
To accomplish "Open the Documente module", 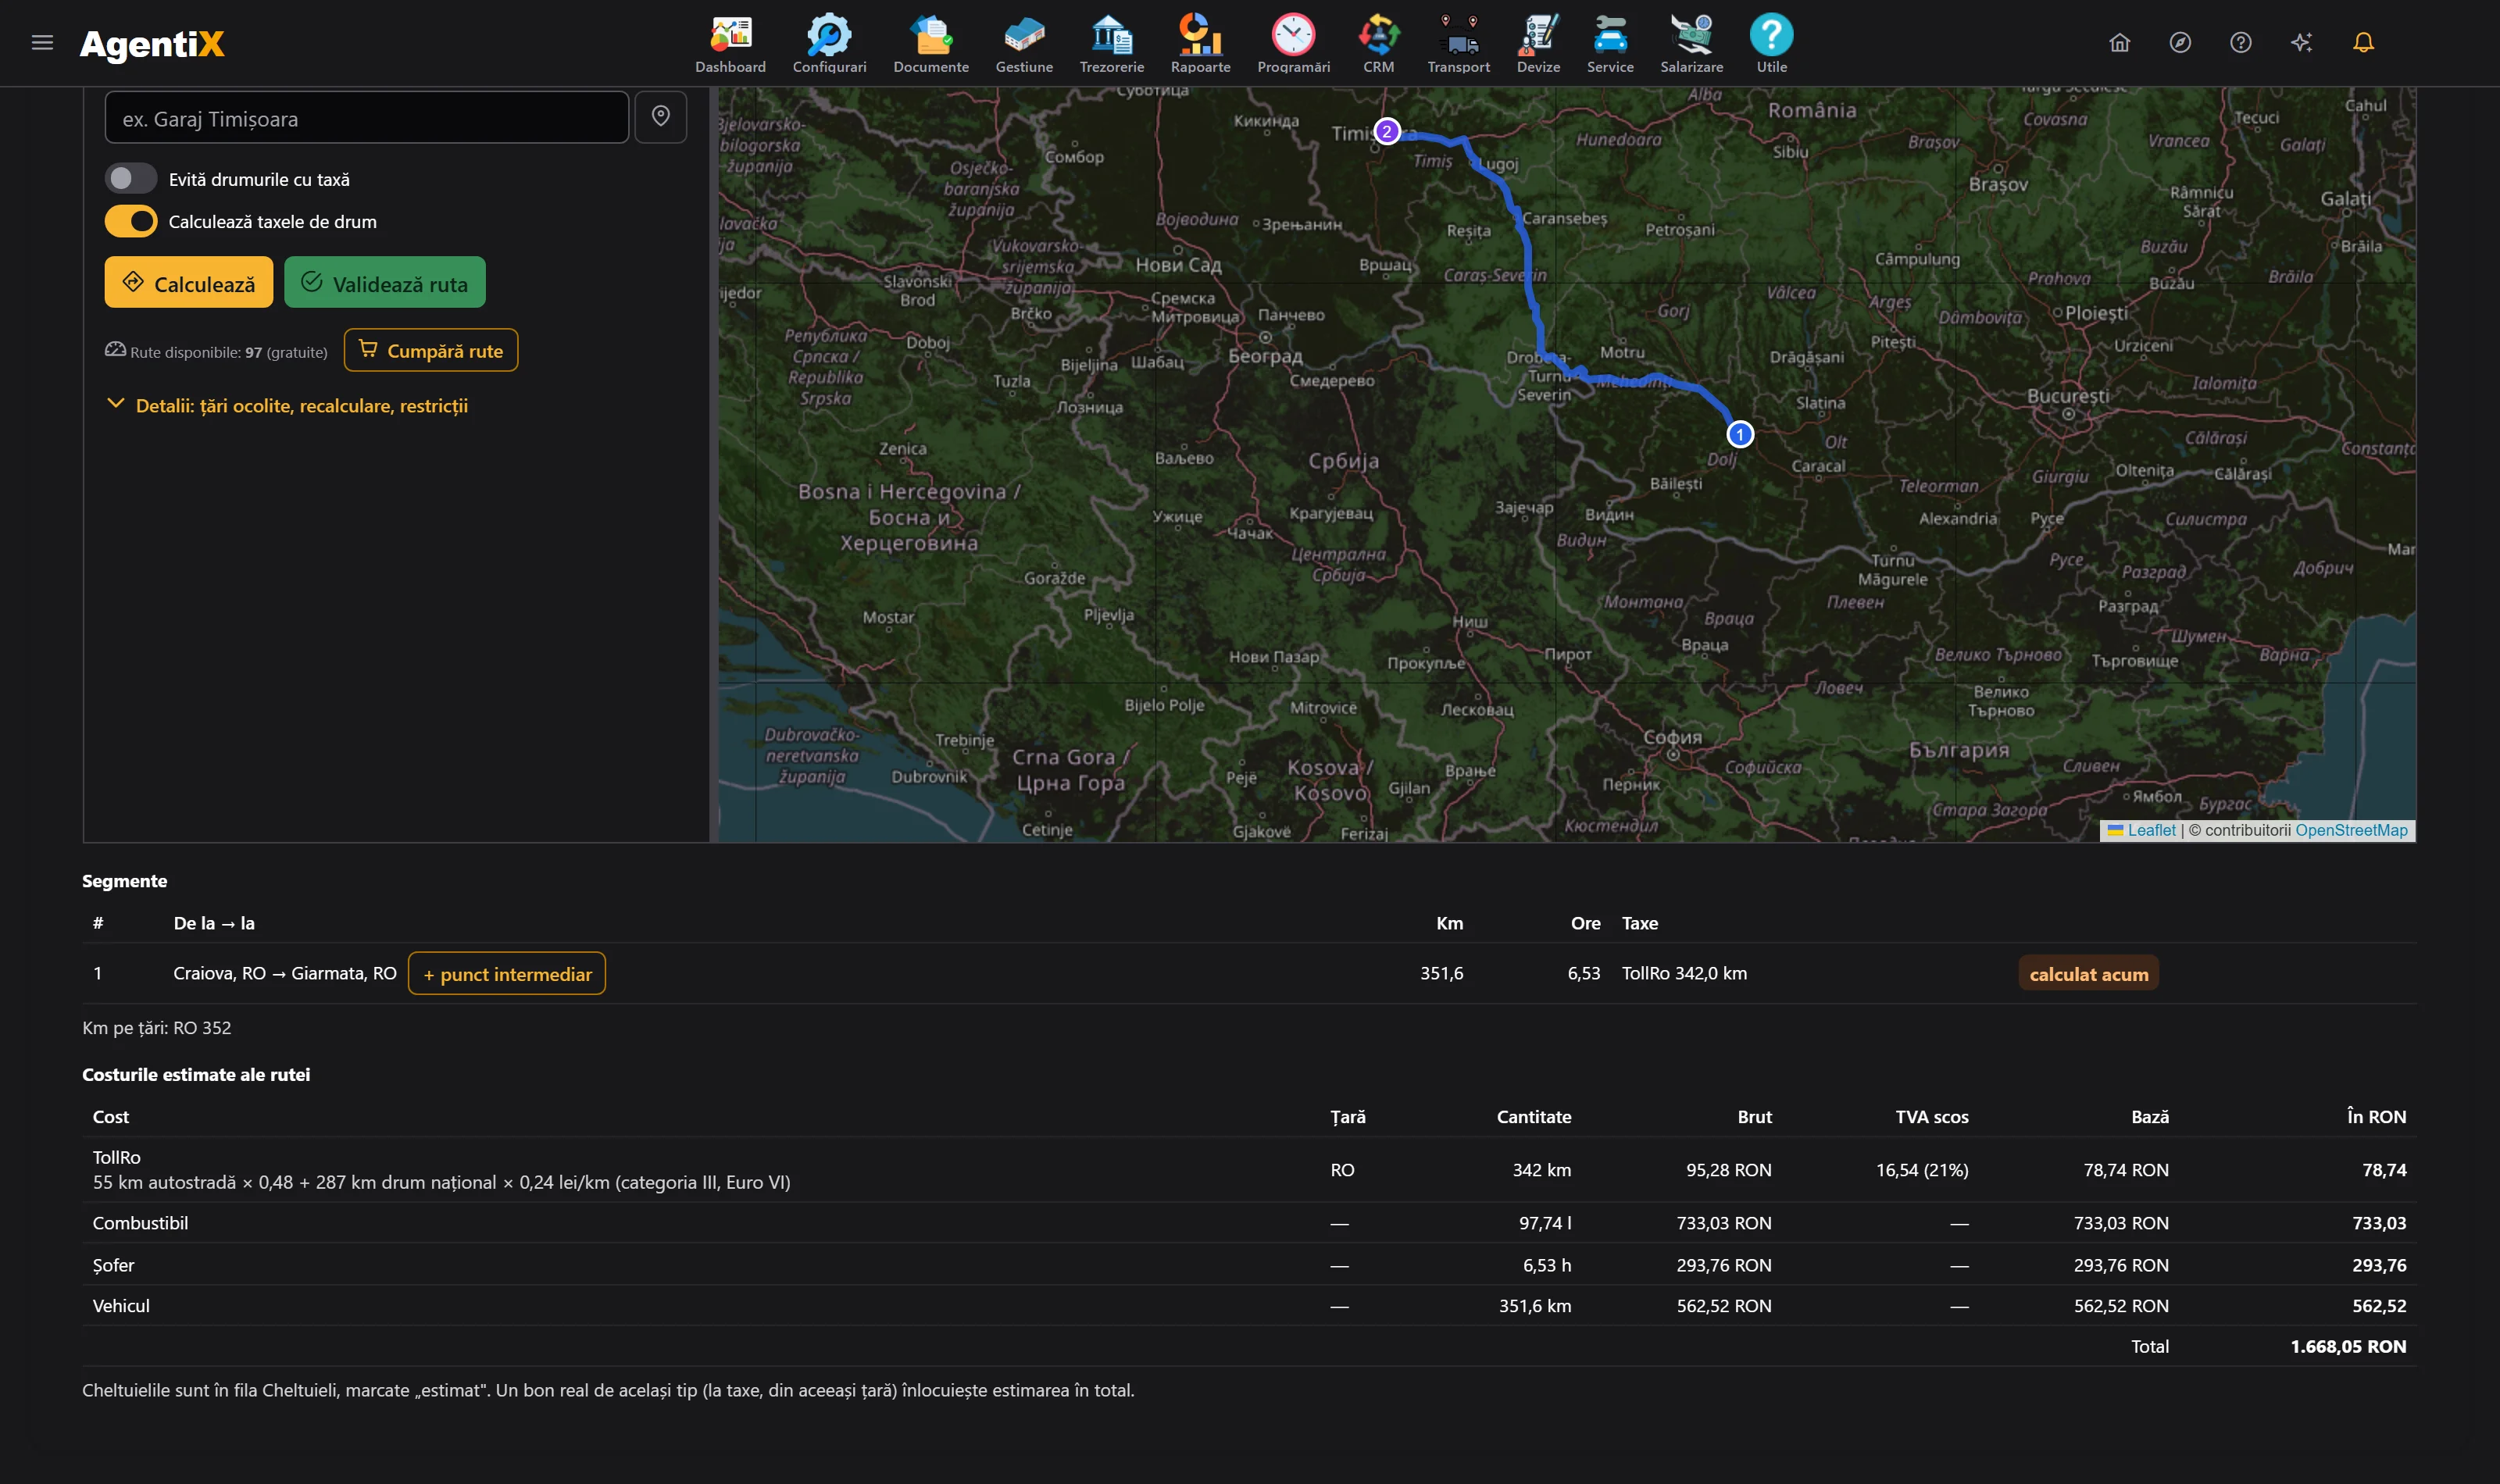I will click(x=930, y=44).
